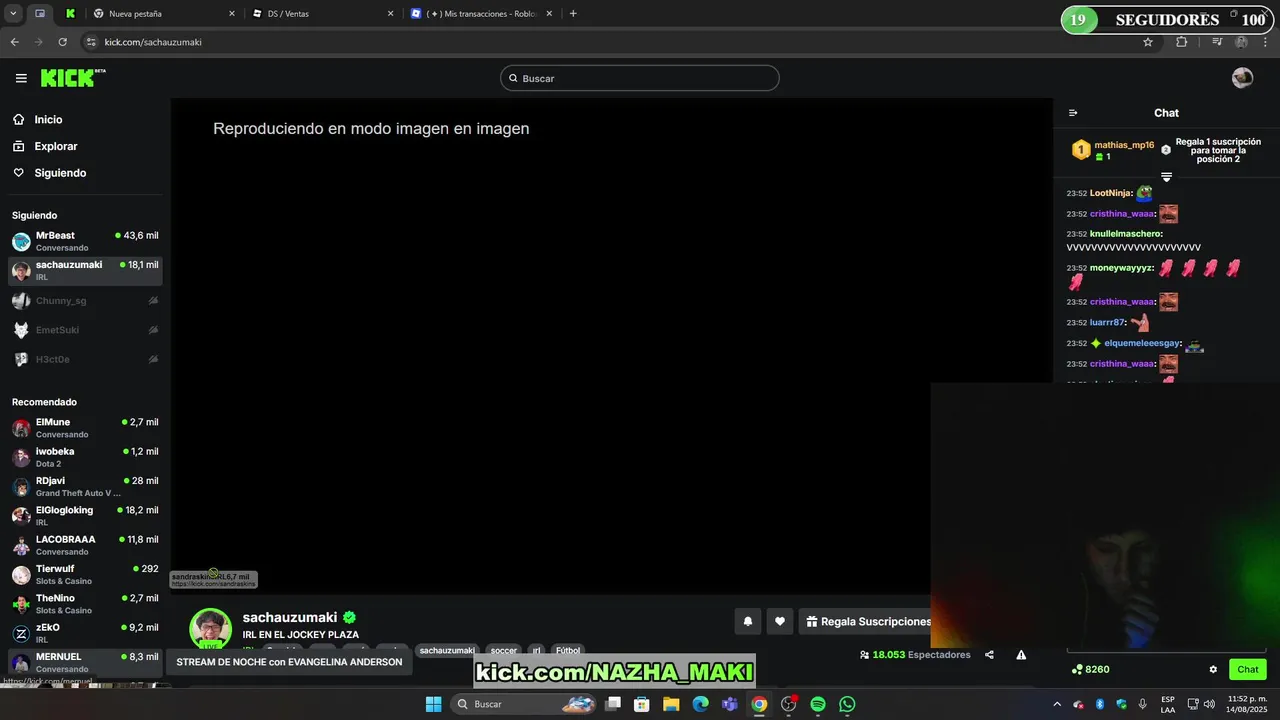Close the Nueva pestaña tab
The image size is (1280, 720).
pos(232,14)
